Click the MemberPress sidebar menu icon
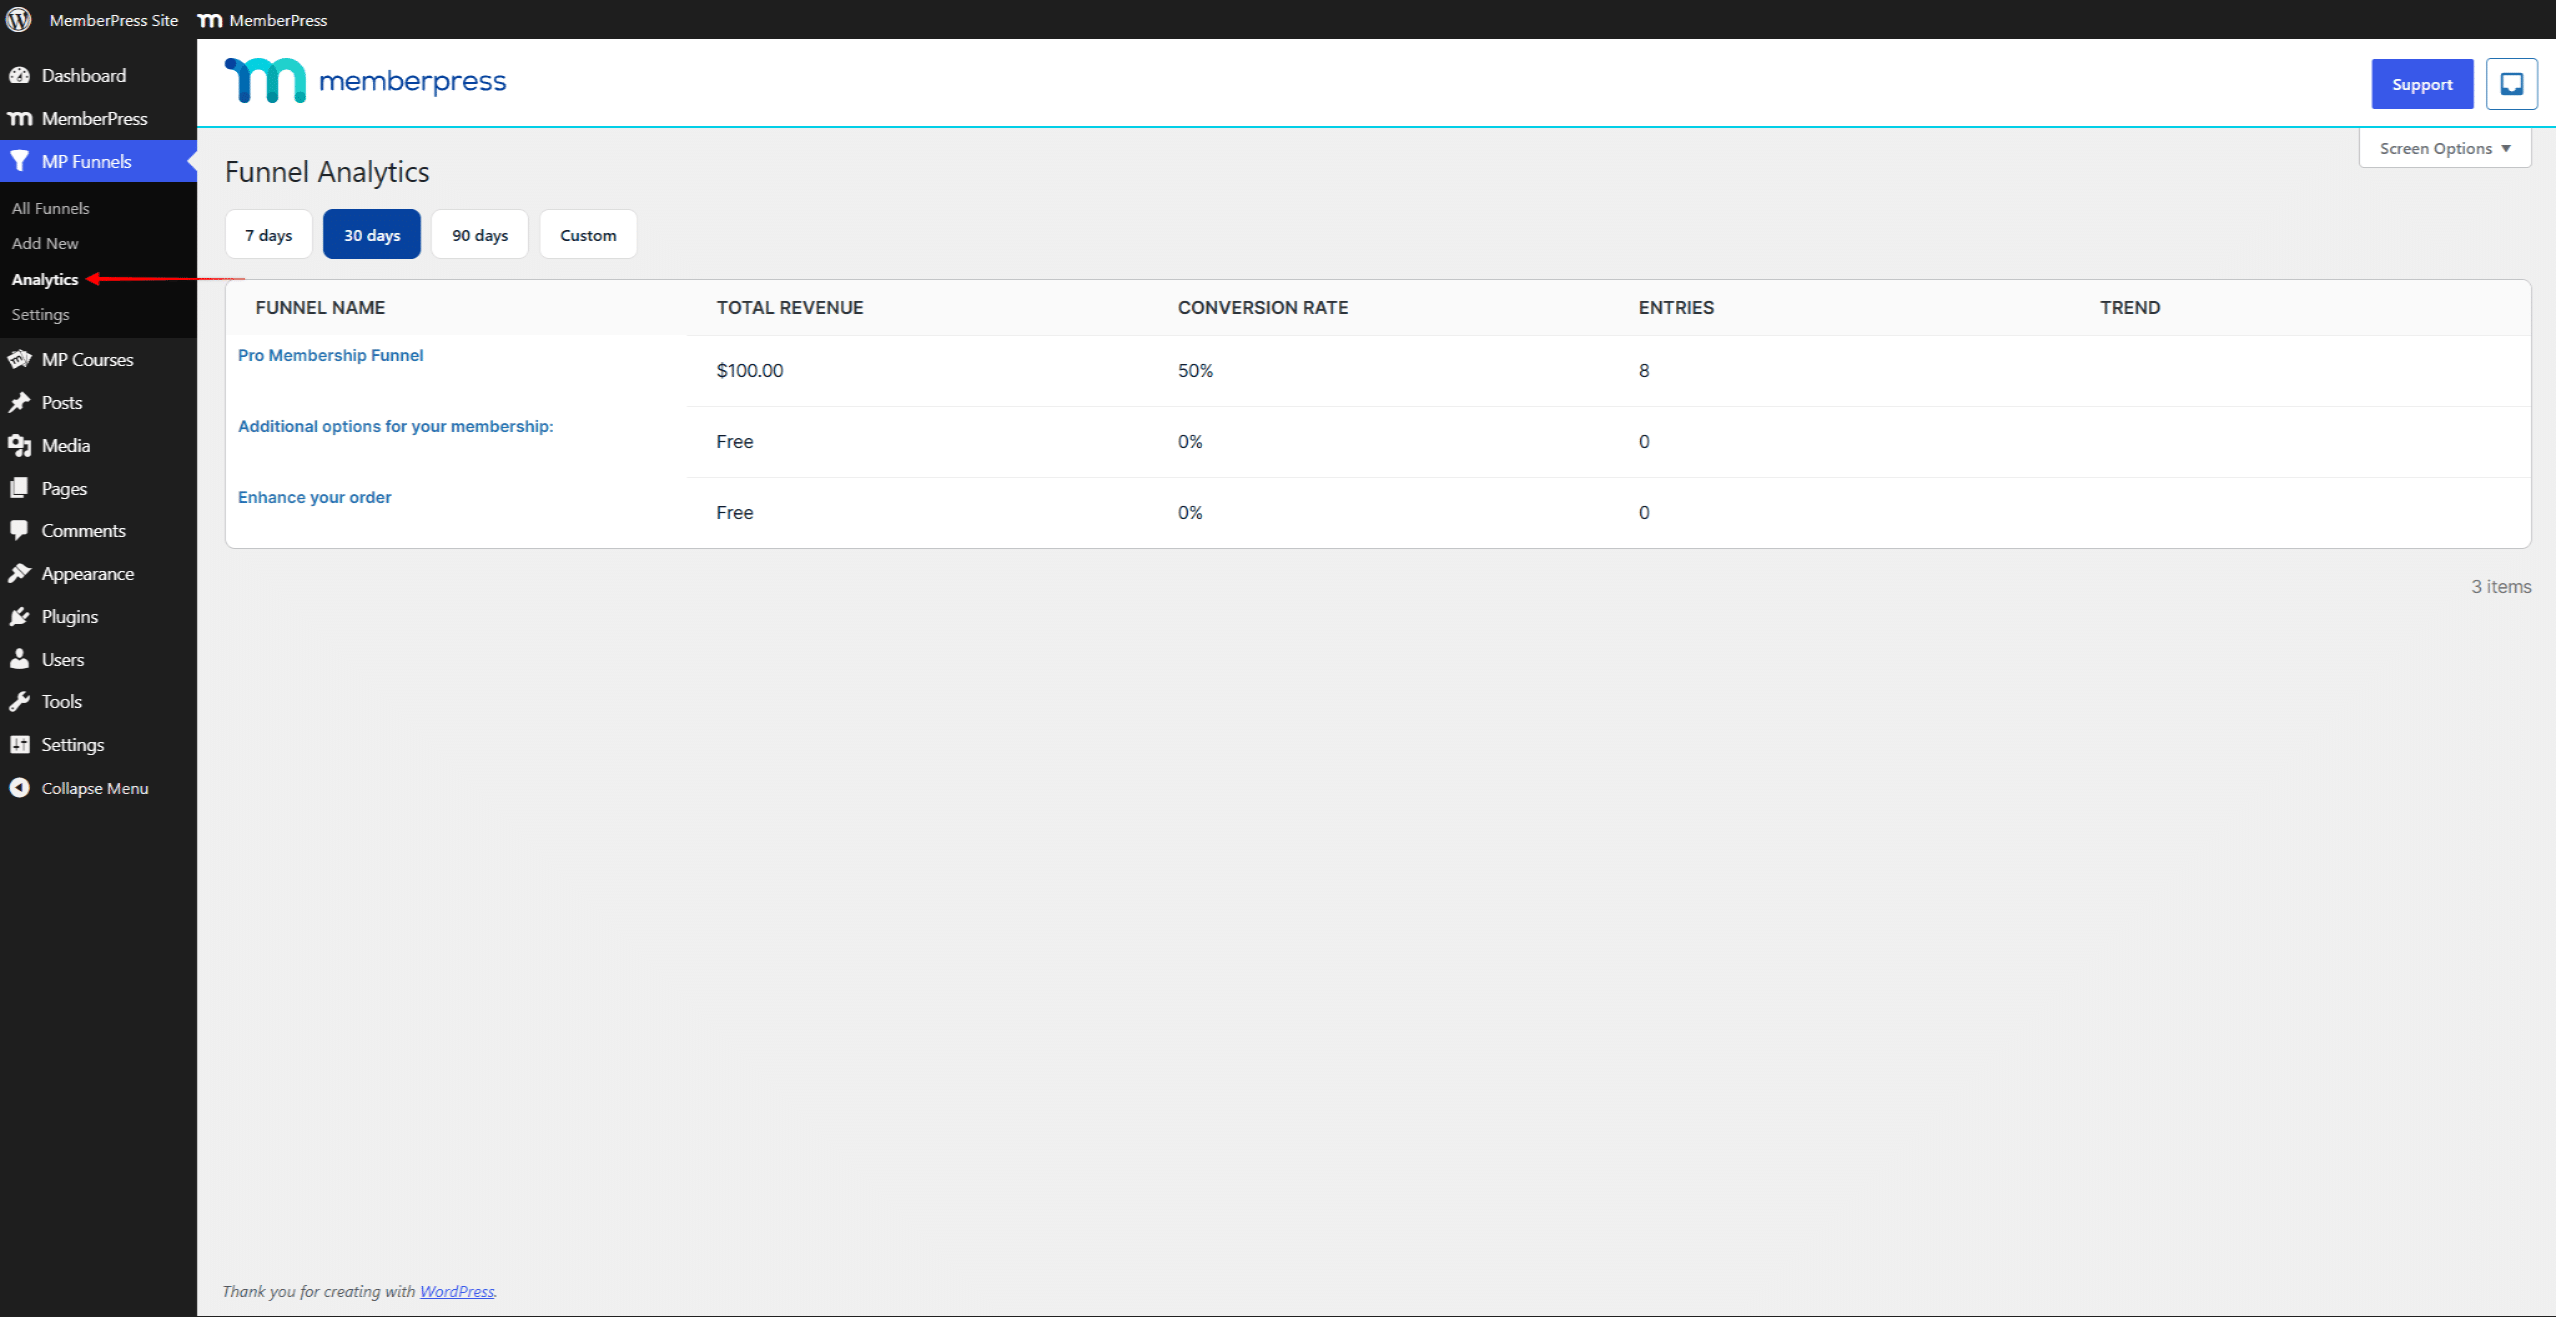 tap(19, 118)
